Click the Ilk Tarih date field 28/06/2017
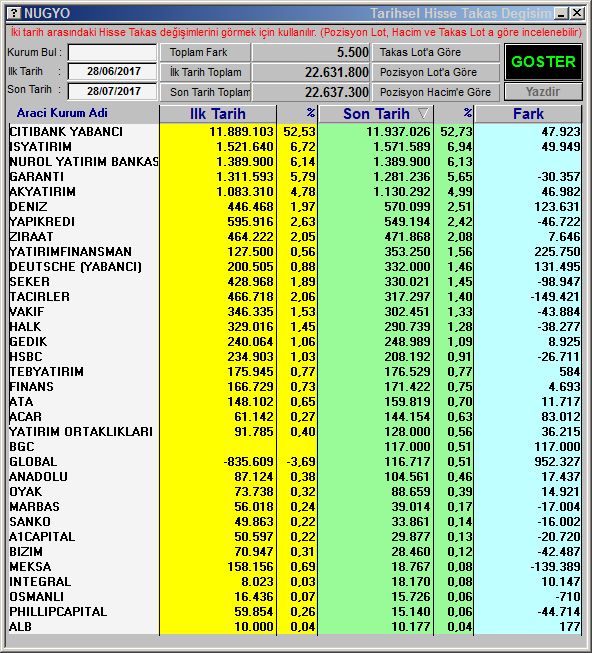 112,71
